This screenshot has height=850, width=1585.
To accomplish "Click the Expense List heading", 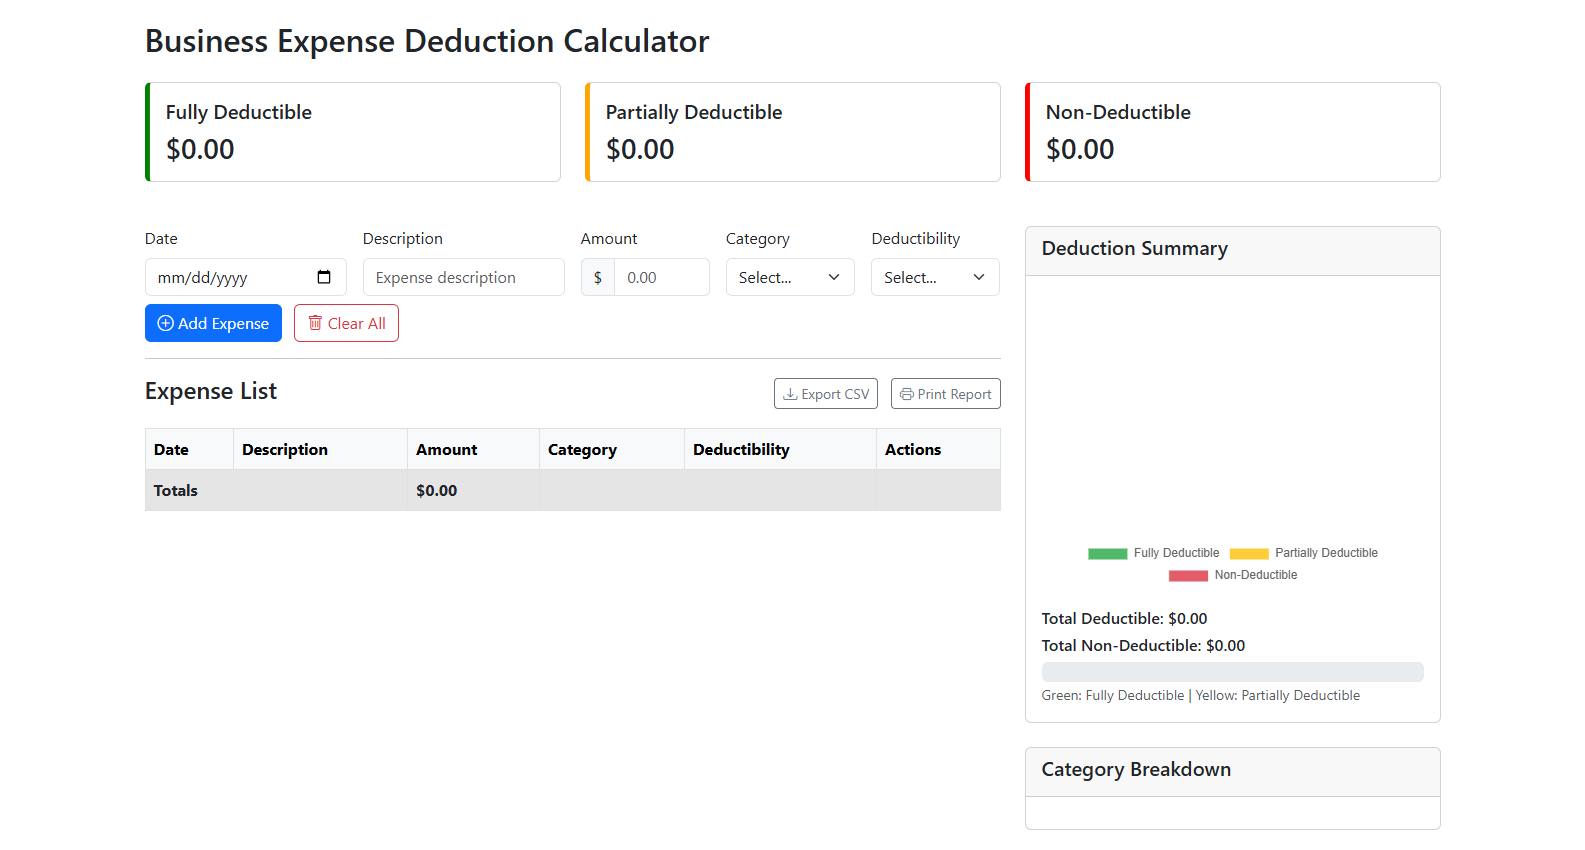I will (x=211, y=391).
